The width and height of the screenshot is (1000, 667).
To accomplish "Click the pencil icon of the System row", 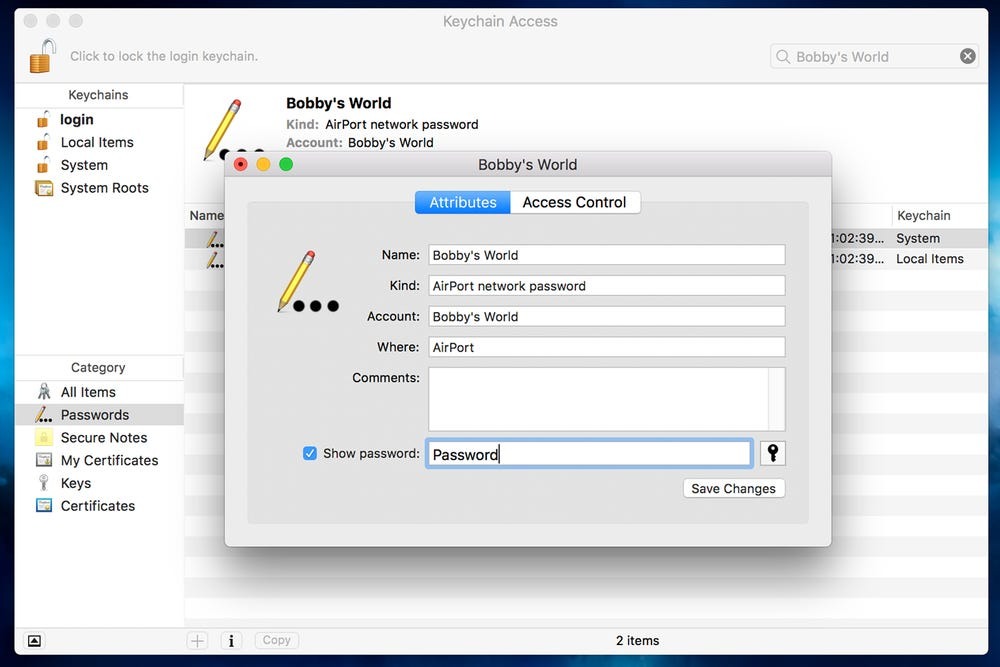I will (x=214, y=239).
